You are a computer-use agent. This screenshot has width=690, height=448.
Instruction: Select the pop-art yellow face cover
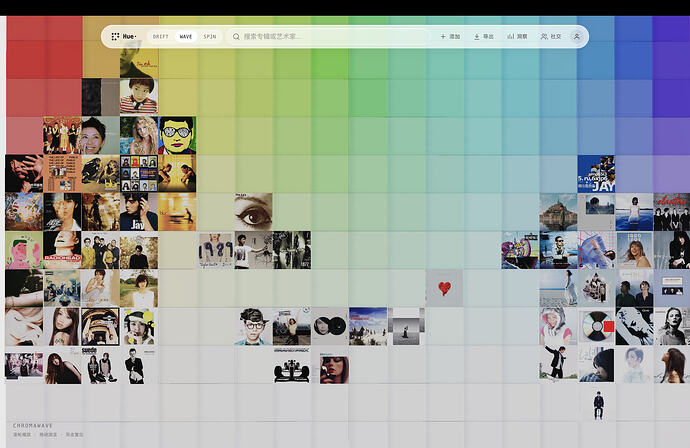click(177, 136)
